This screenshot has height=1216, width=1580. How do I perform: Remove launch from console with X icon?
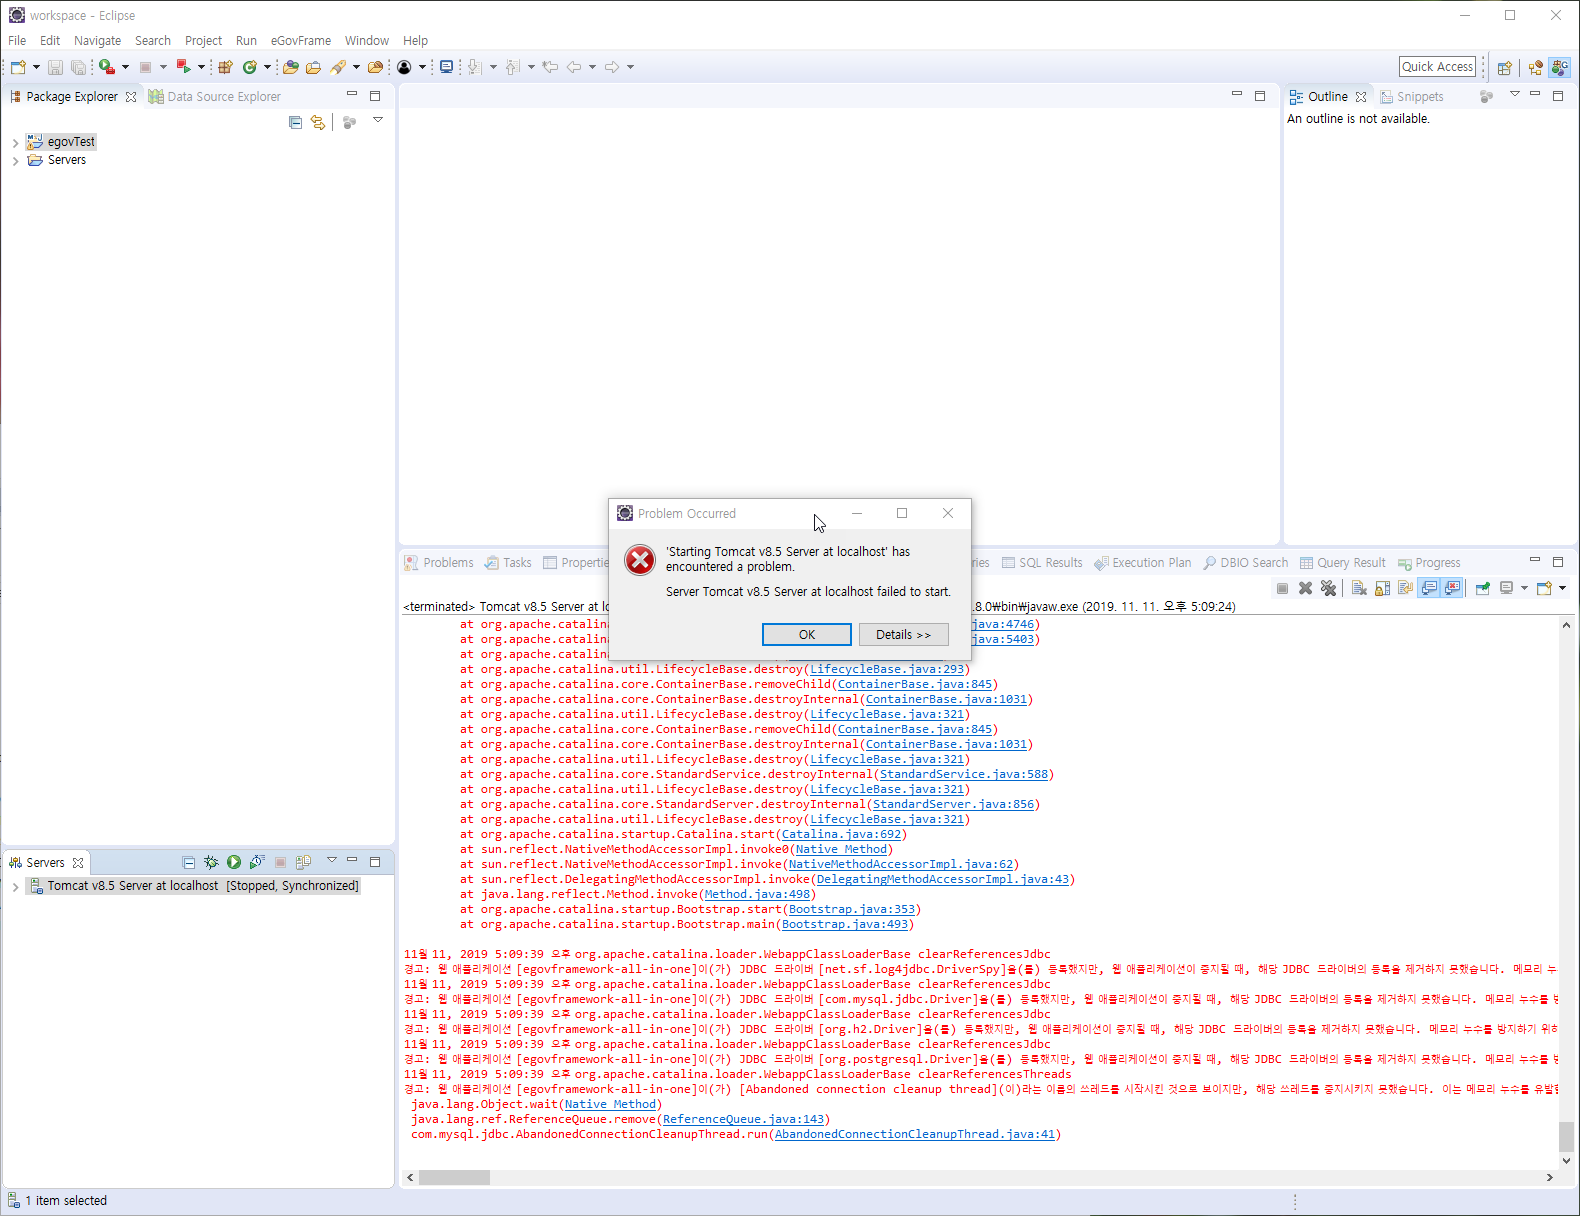click(1305, 588)
